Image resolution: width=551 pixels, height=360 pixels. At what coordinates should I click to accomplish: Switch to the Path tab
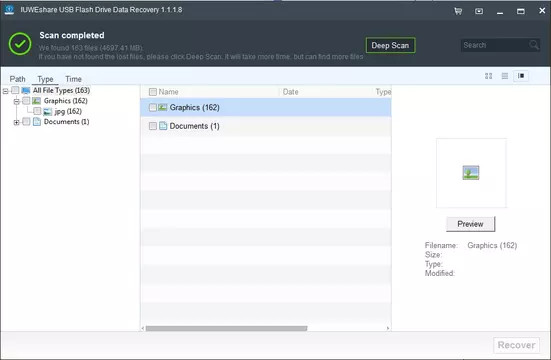(x=18, y=79)
